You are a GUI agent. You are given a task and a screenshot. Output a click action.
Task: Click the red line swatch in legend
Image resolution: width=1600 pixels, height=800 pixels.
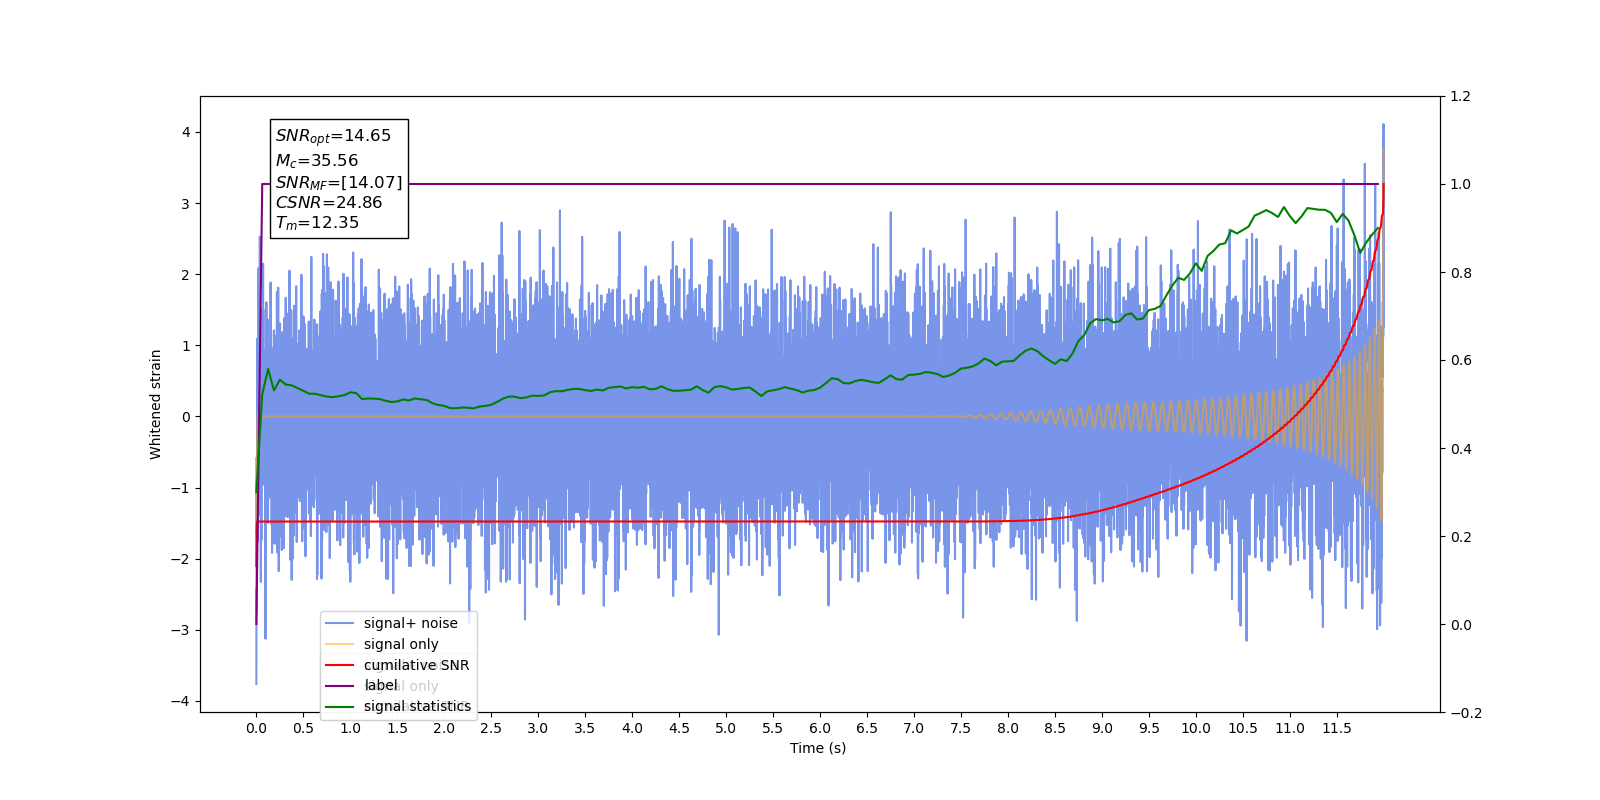(x=340, y=665)
